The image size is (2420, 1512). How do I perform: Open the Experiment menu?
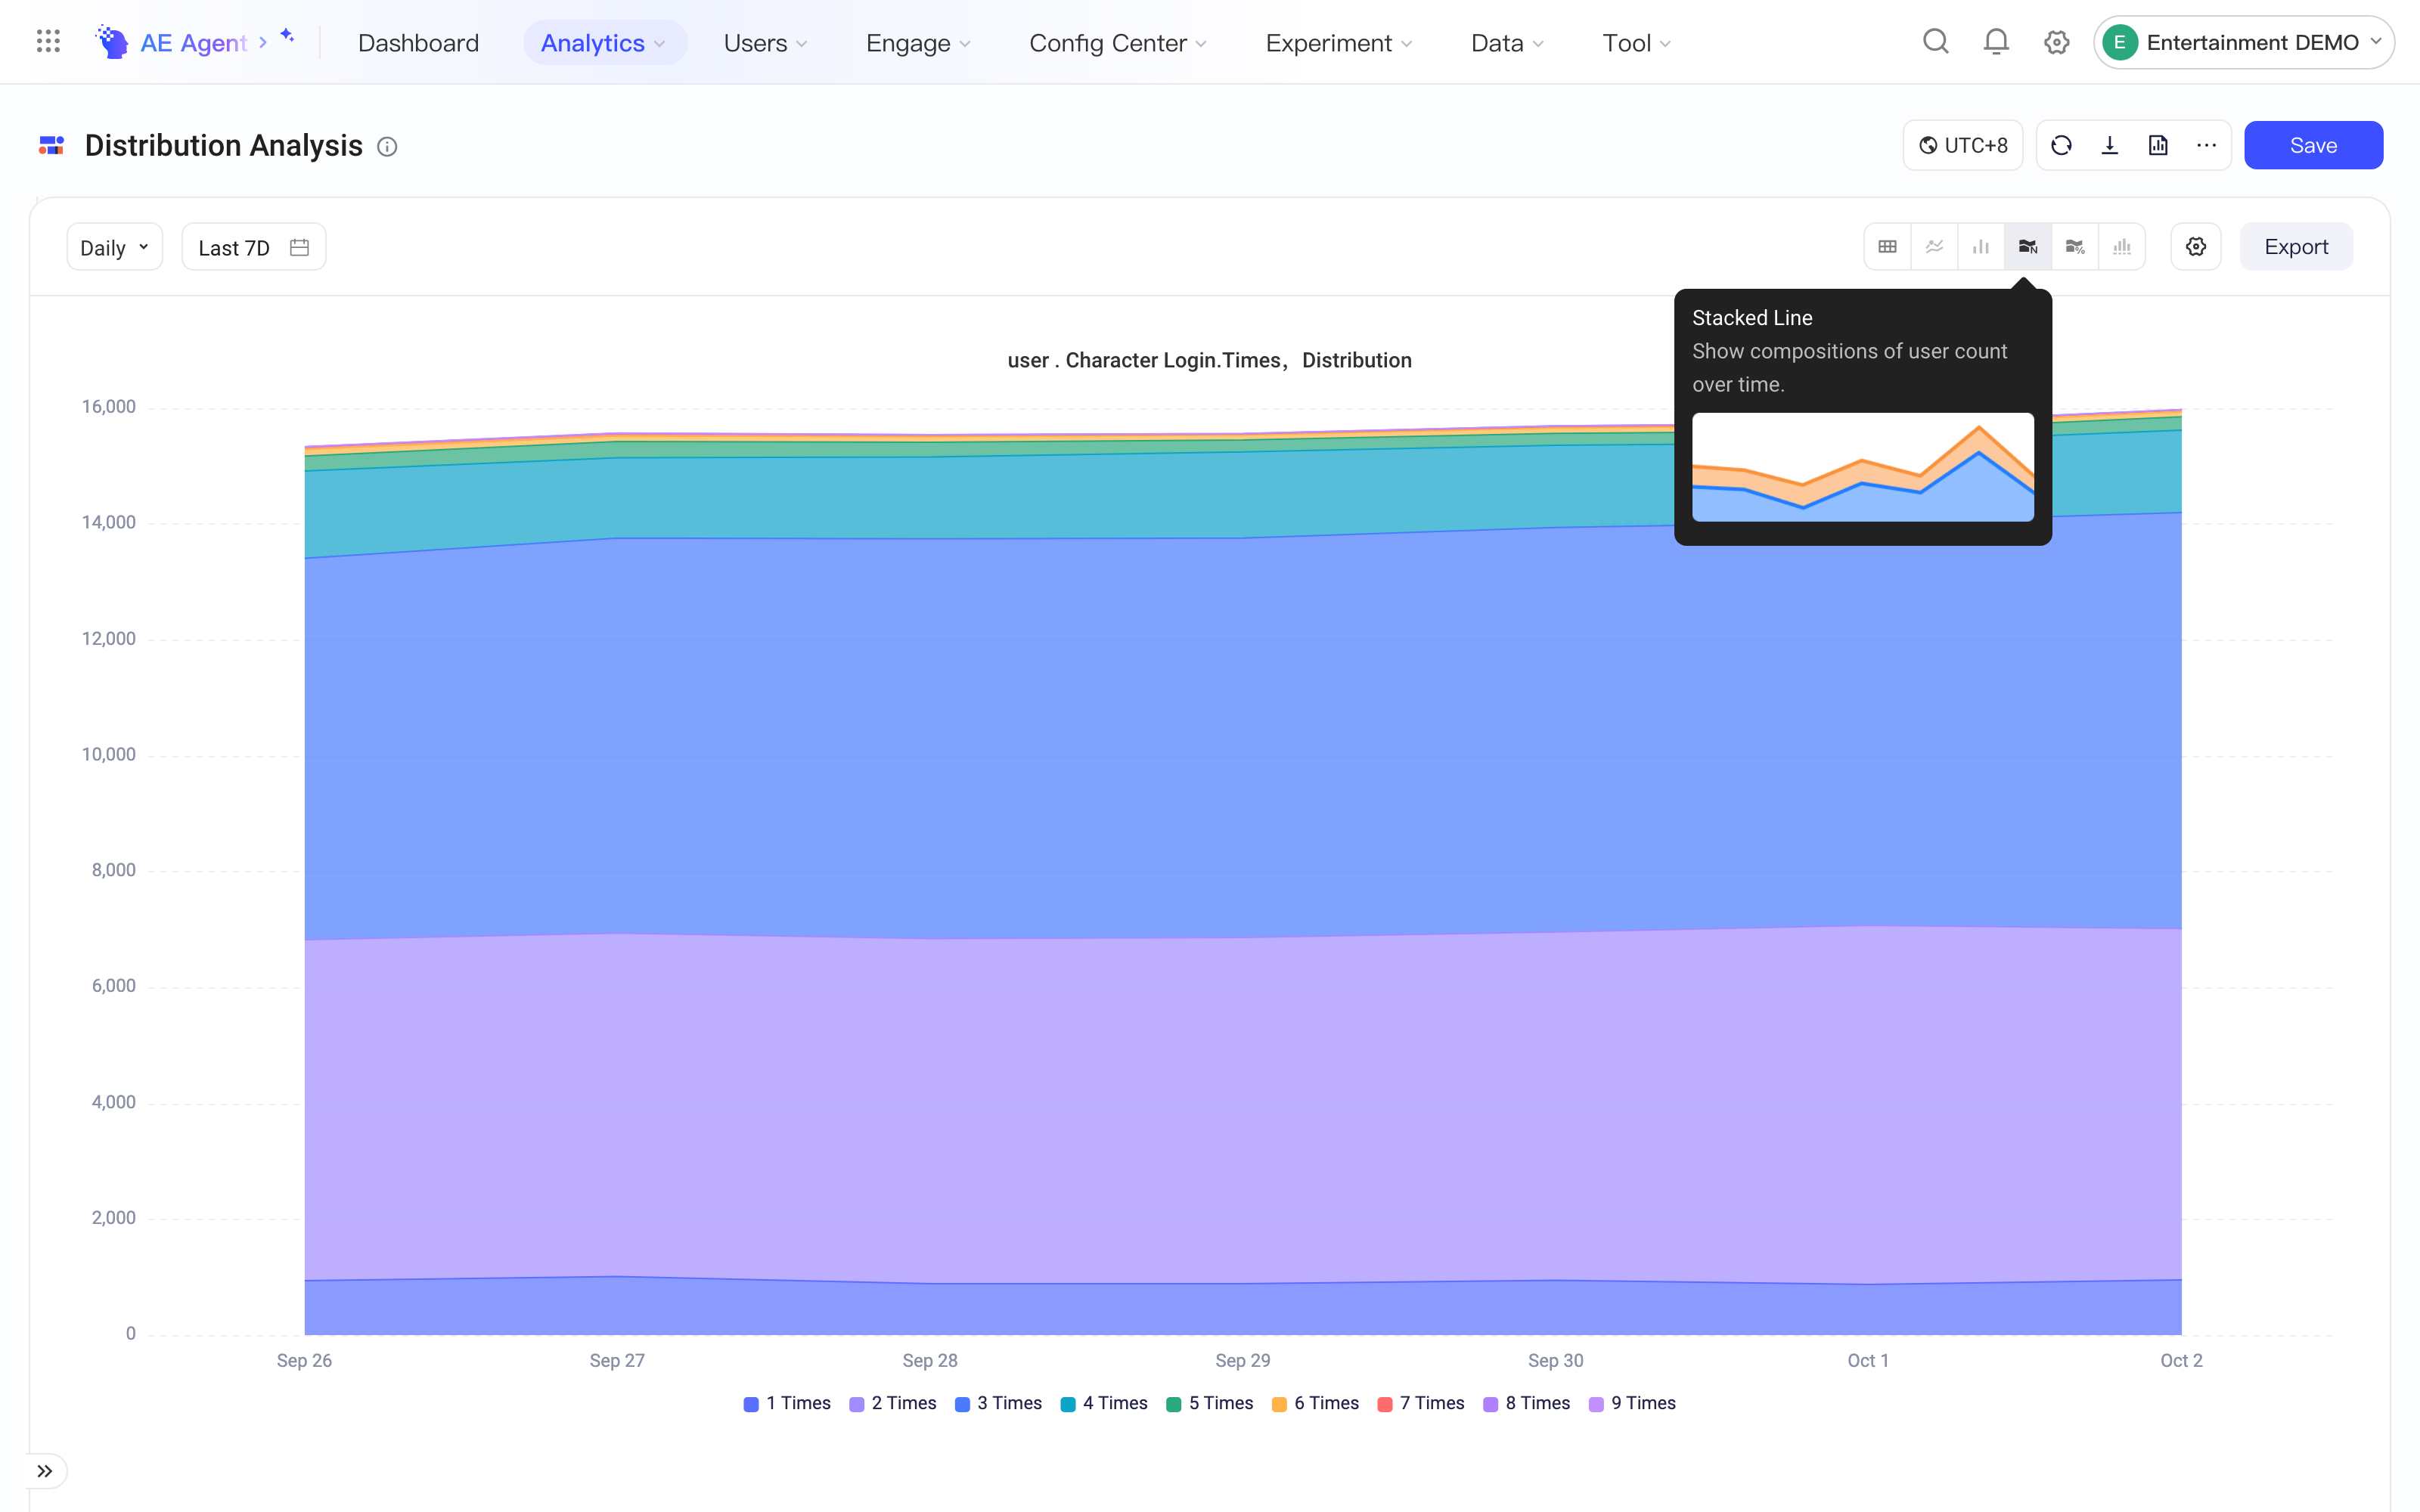[1339, 43]
